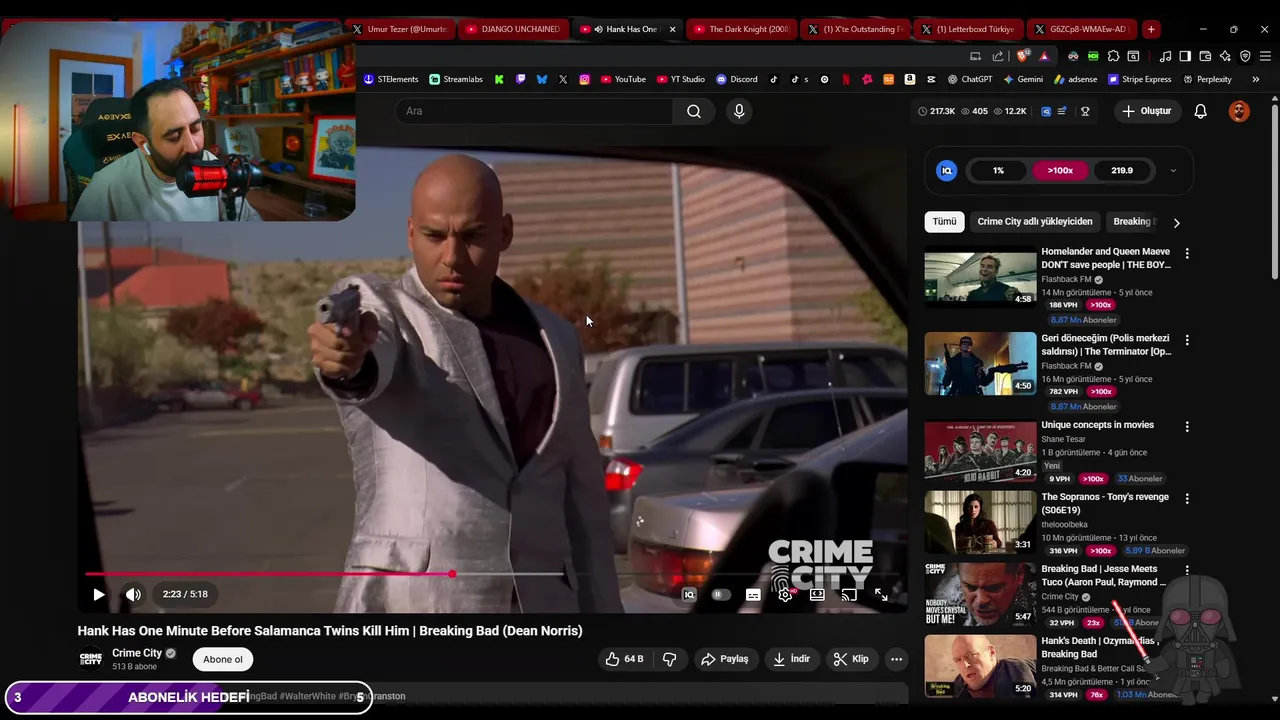Show next filter chips with arrow
Screen dimensions: 1280x720
[x=1176, y=222]
